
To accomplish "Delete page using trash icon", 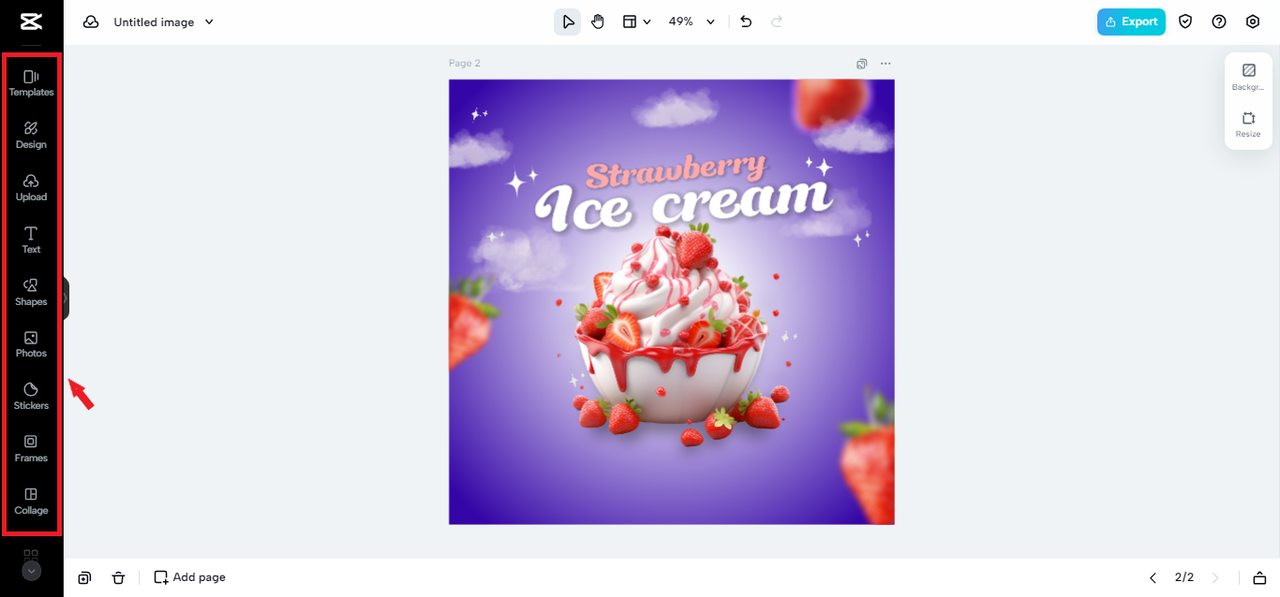I will click(x=118, y=577).
